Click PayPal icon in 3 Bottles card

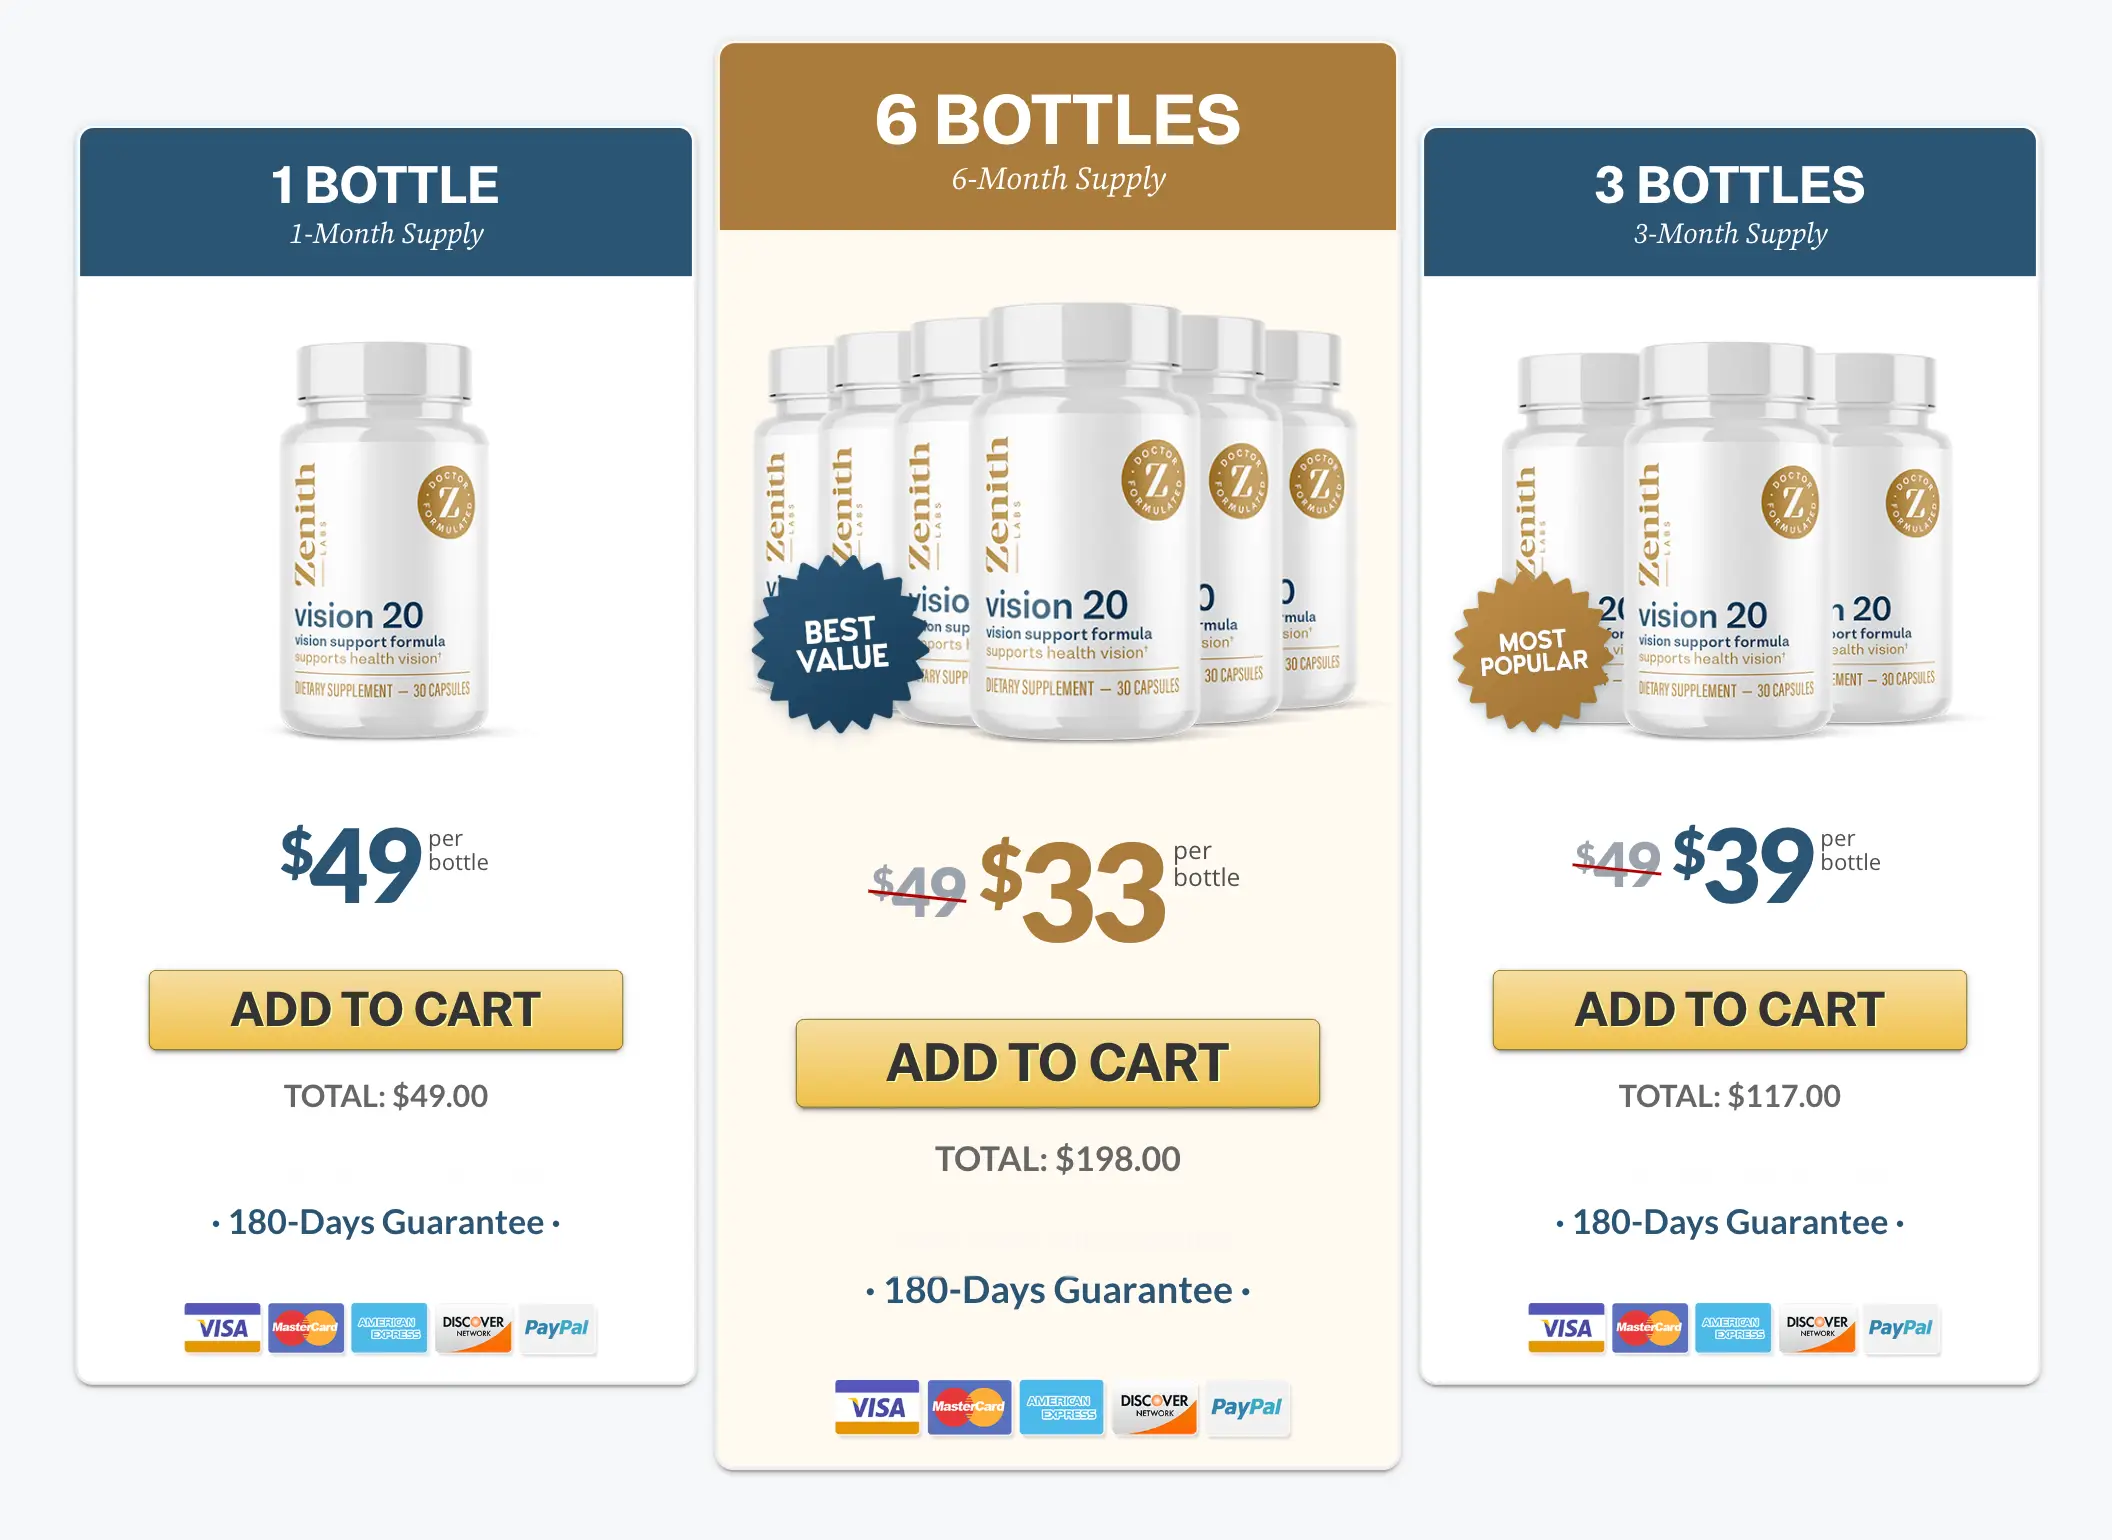(x=1900, y=1328)
